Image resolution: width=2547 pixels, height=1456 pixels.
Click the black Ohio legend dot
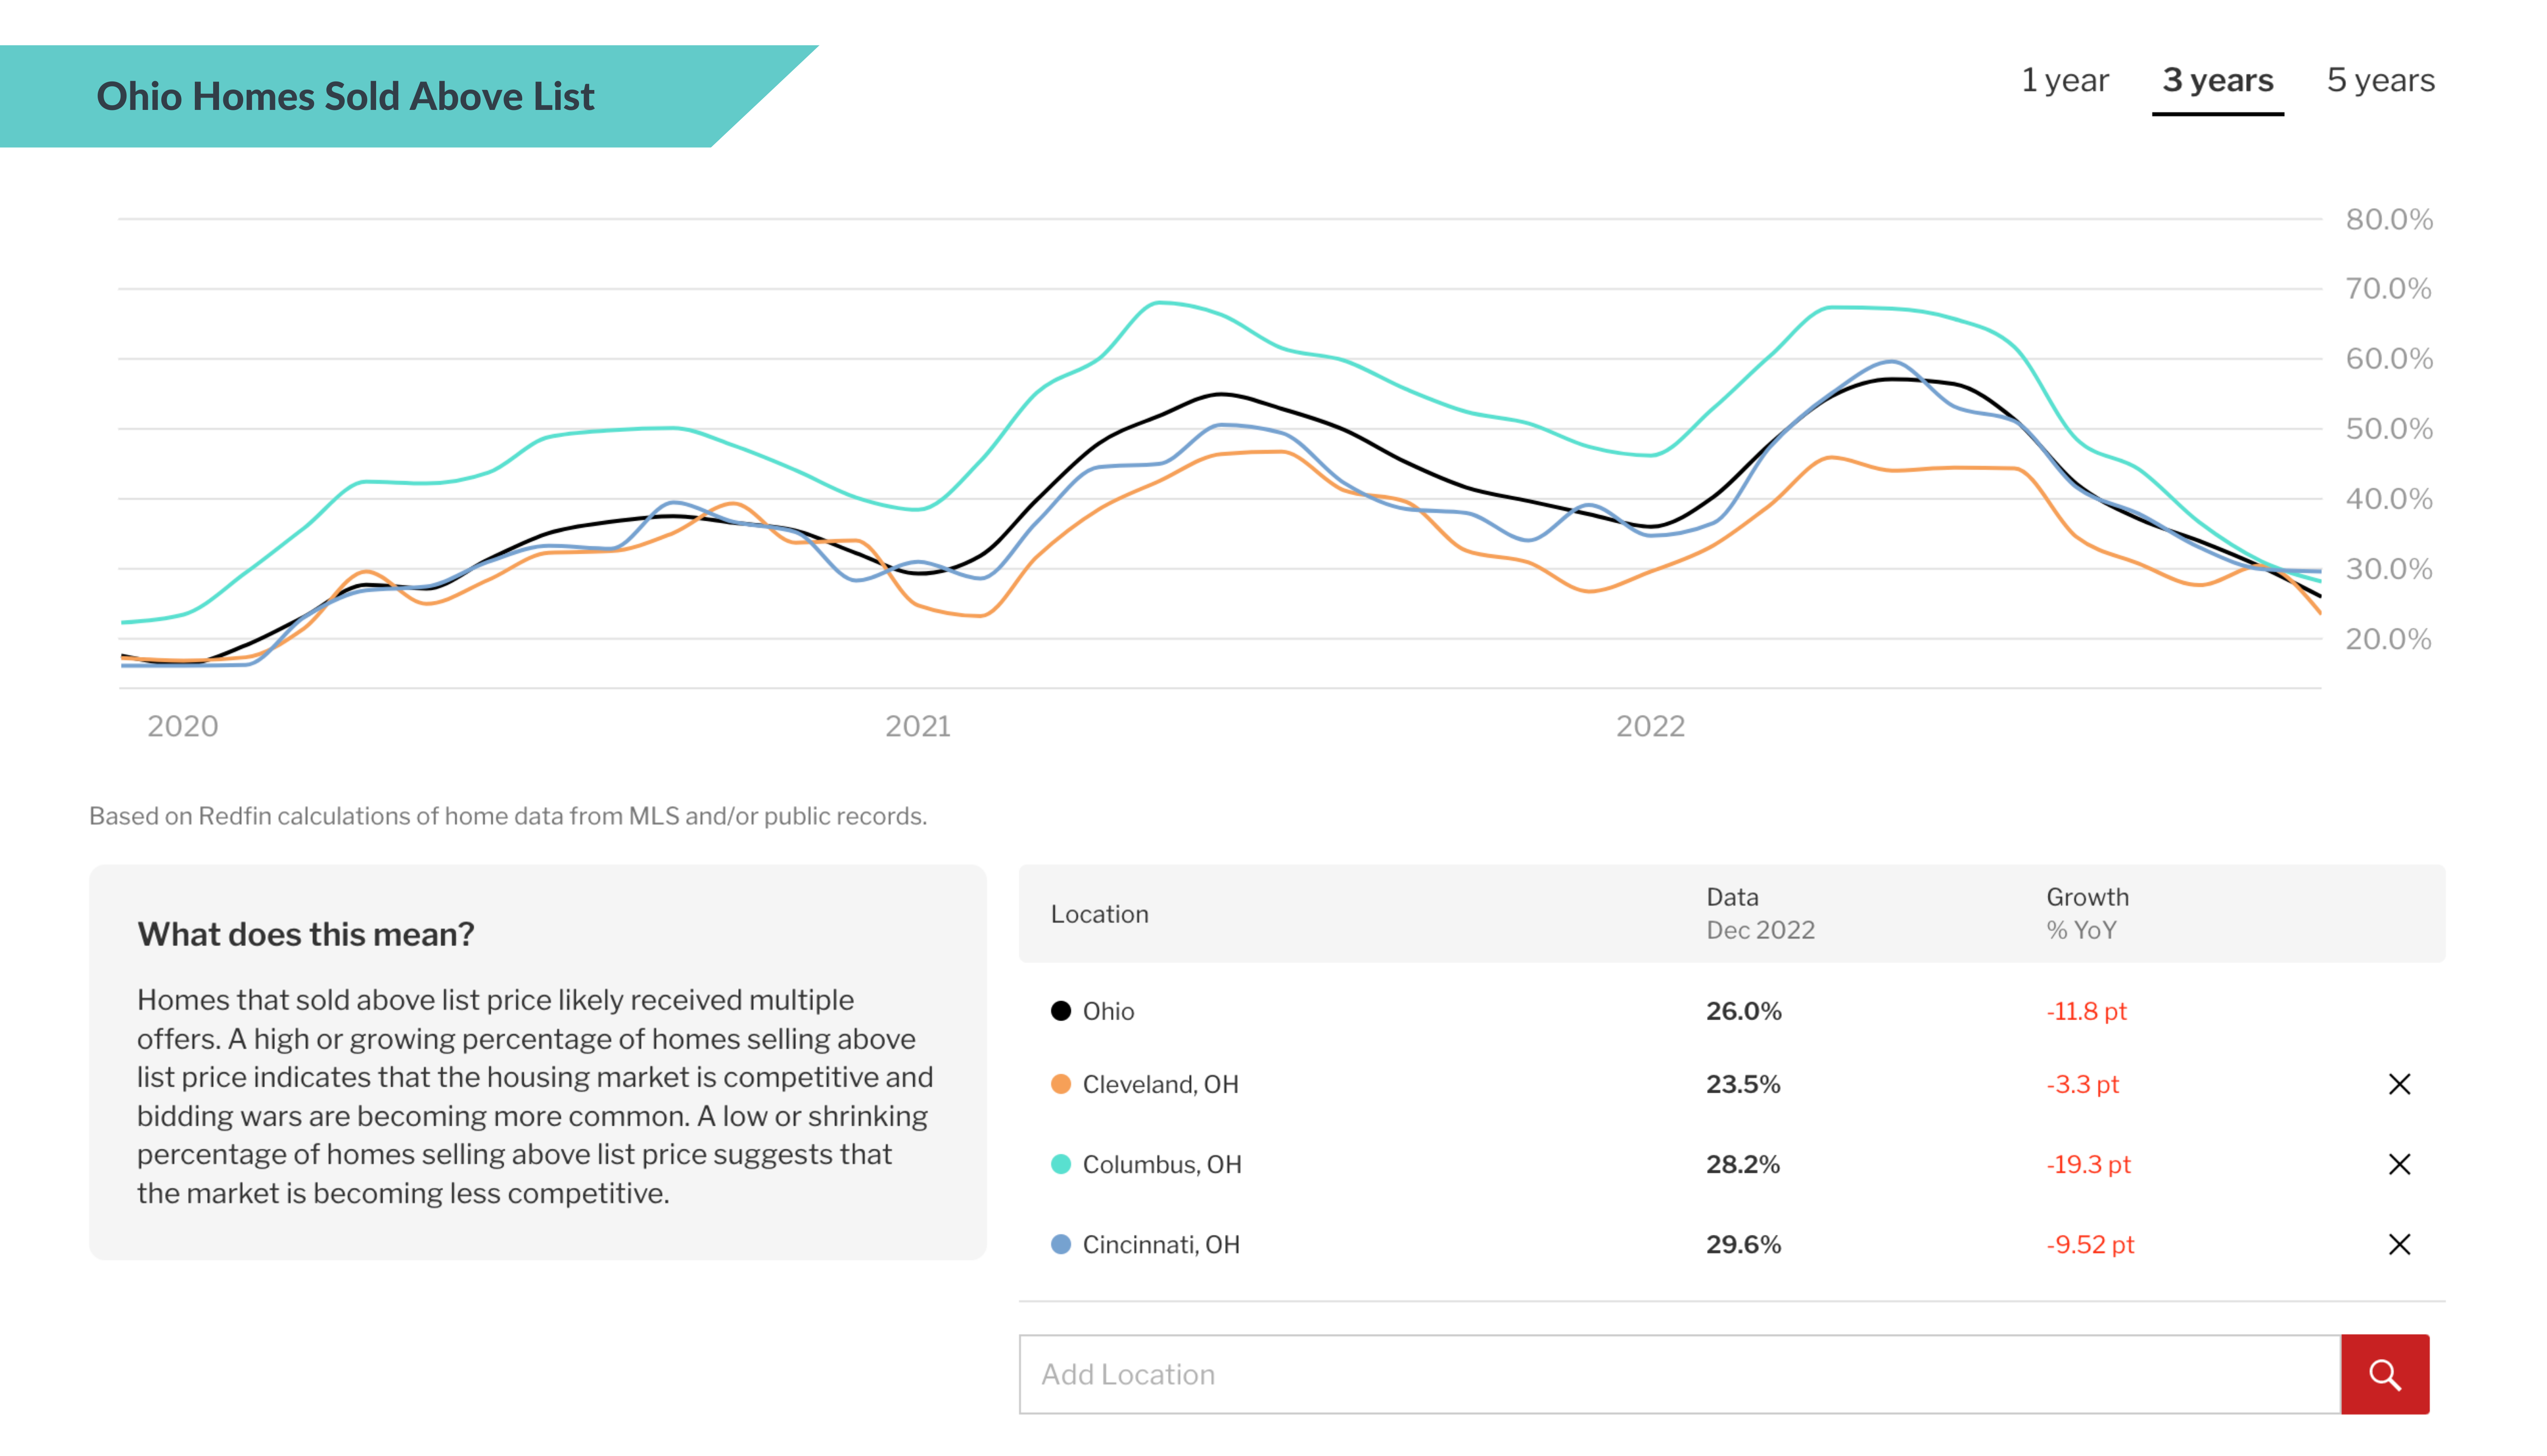[x=1061, y=1011]
